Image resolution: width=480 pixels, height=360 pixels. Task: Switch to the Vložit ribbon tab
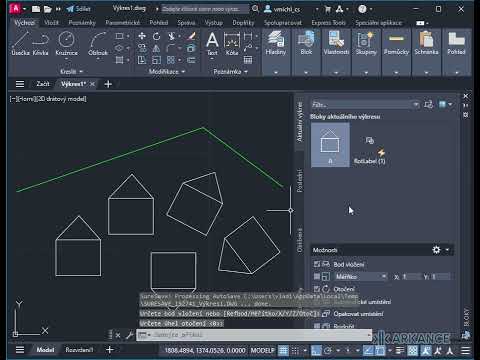pyautogui.click(x=51, y=23)
